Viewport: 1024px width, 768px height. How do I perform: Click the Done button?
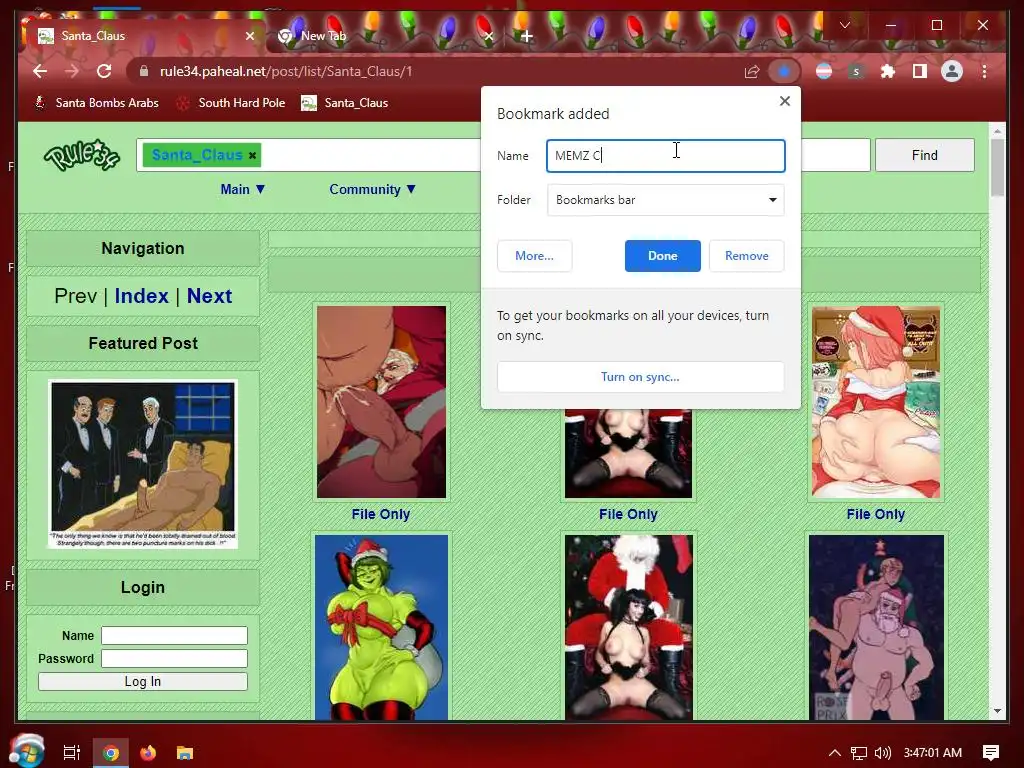[662, 256]
